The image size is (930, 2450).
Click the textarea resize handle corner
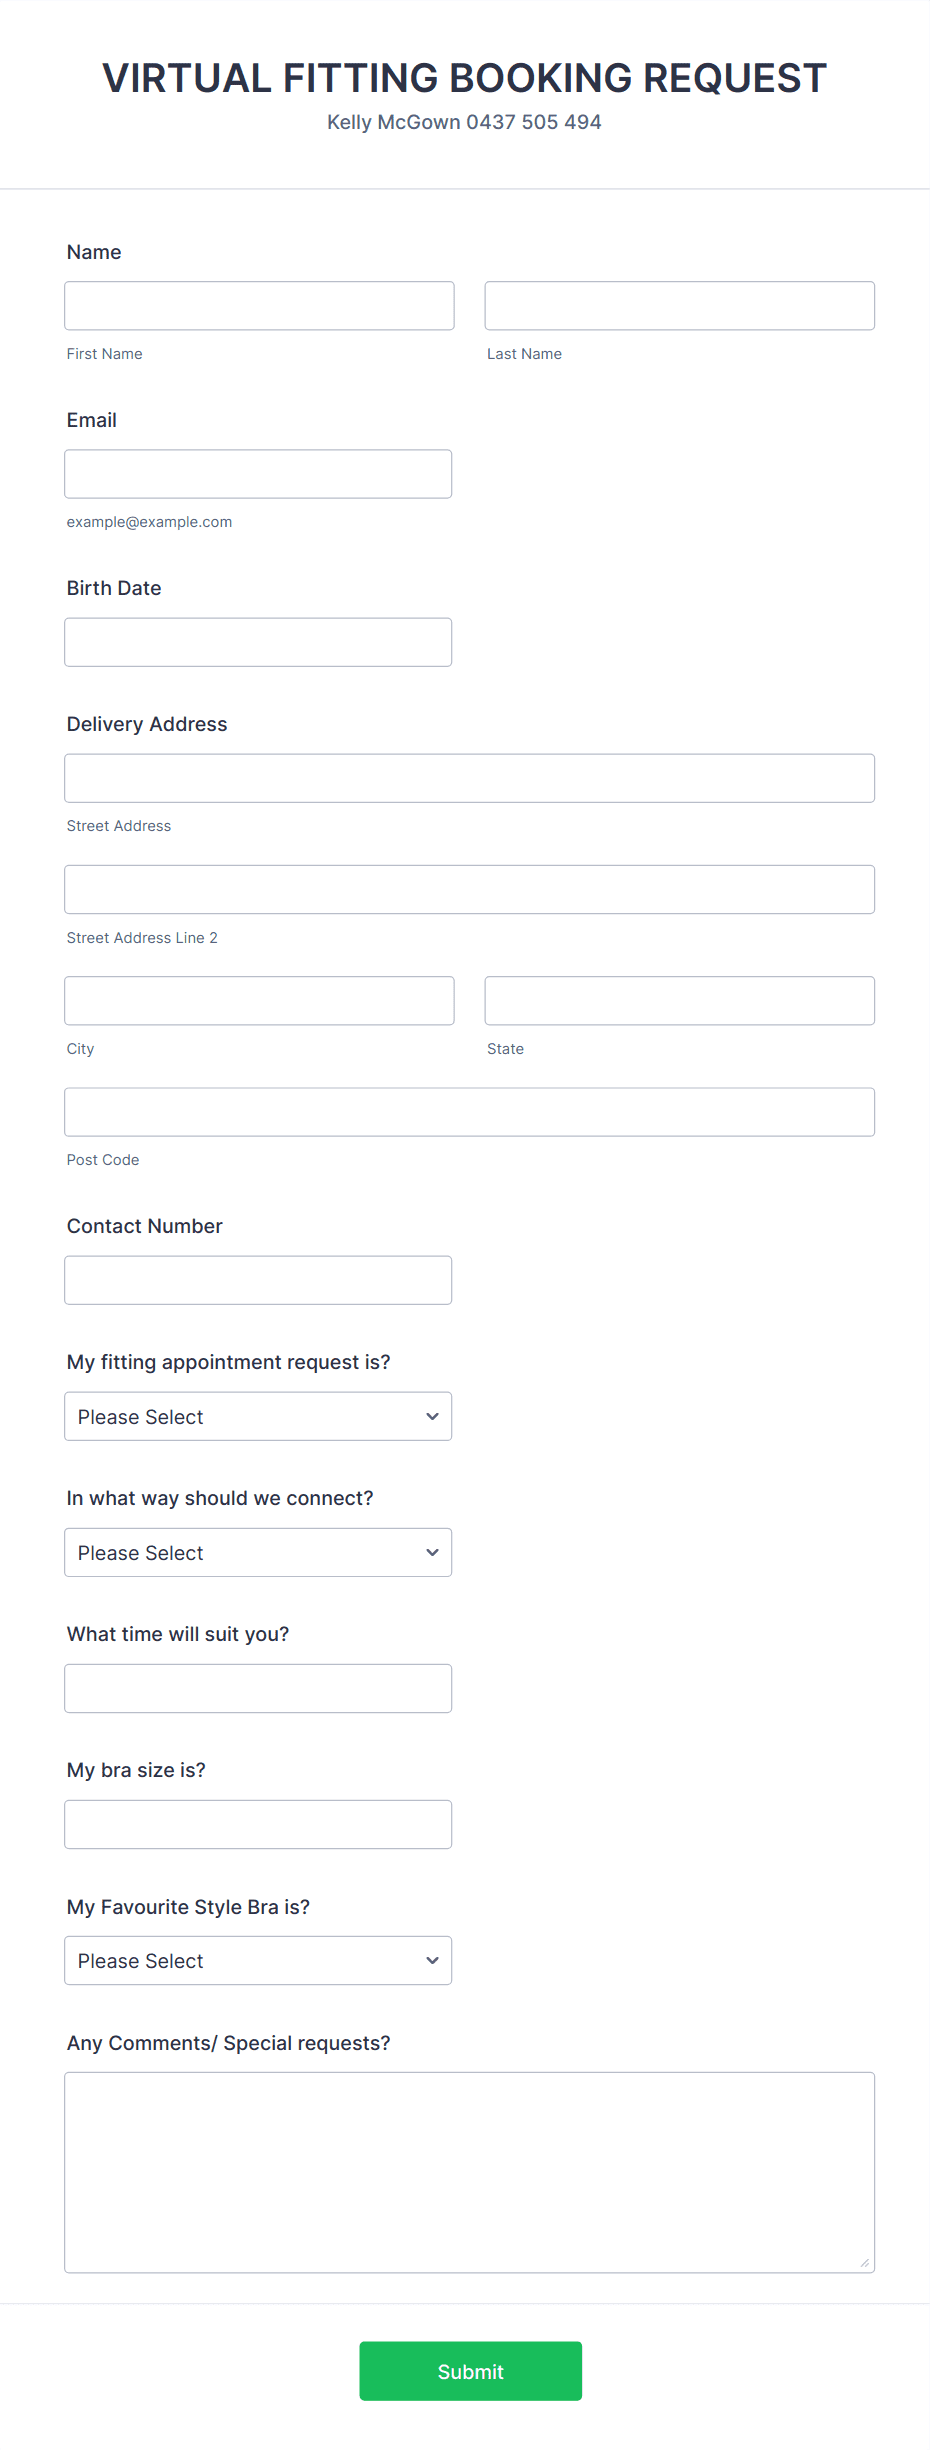865,2263
